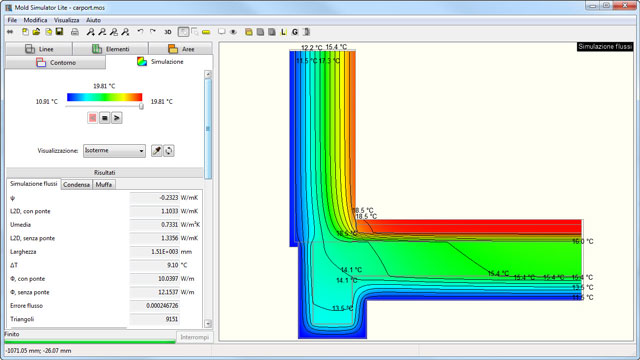Viewport: 640px width, 360px height.
Task: Refresh the visualization using the rotate icon
Action: point(169,151)
